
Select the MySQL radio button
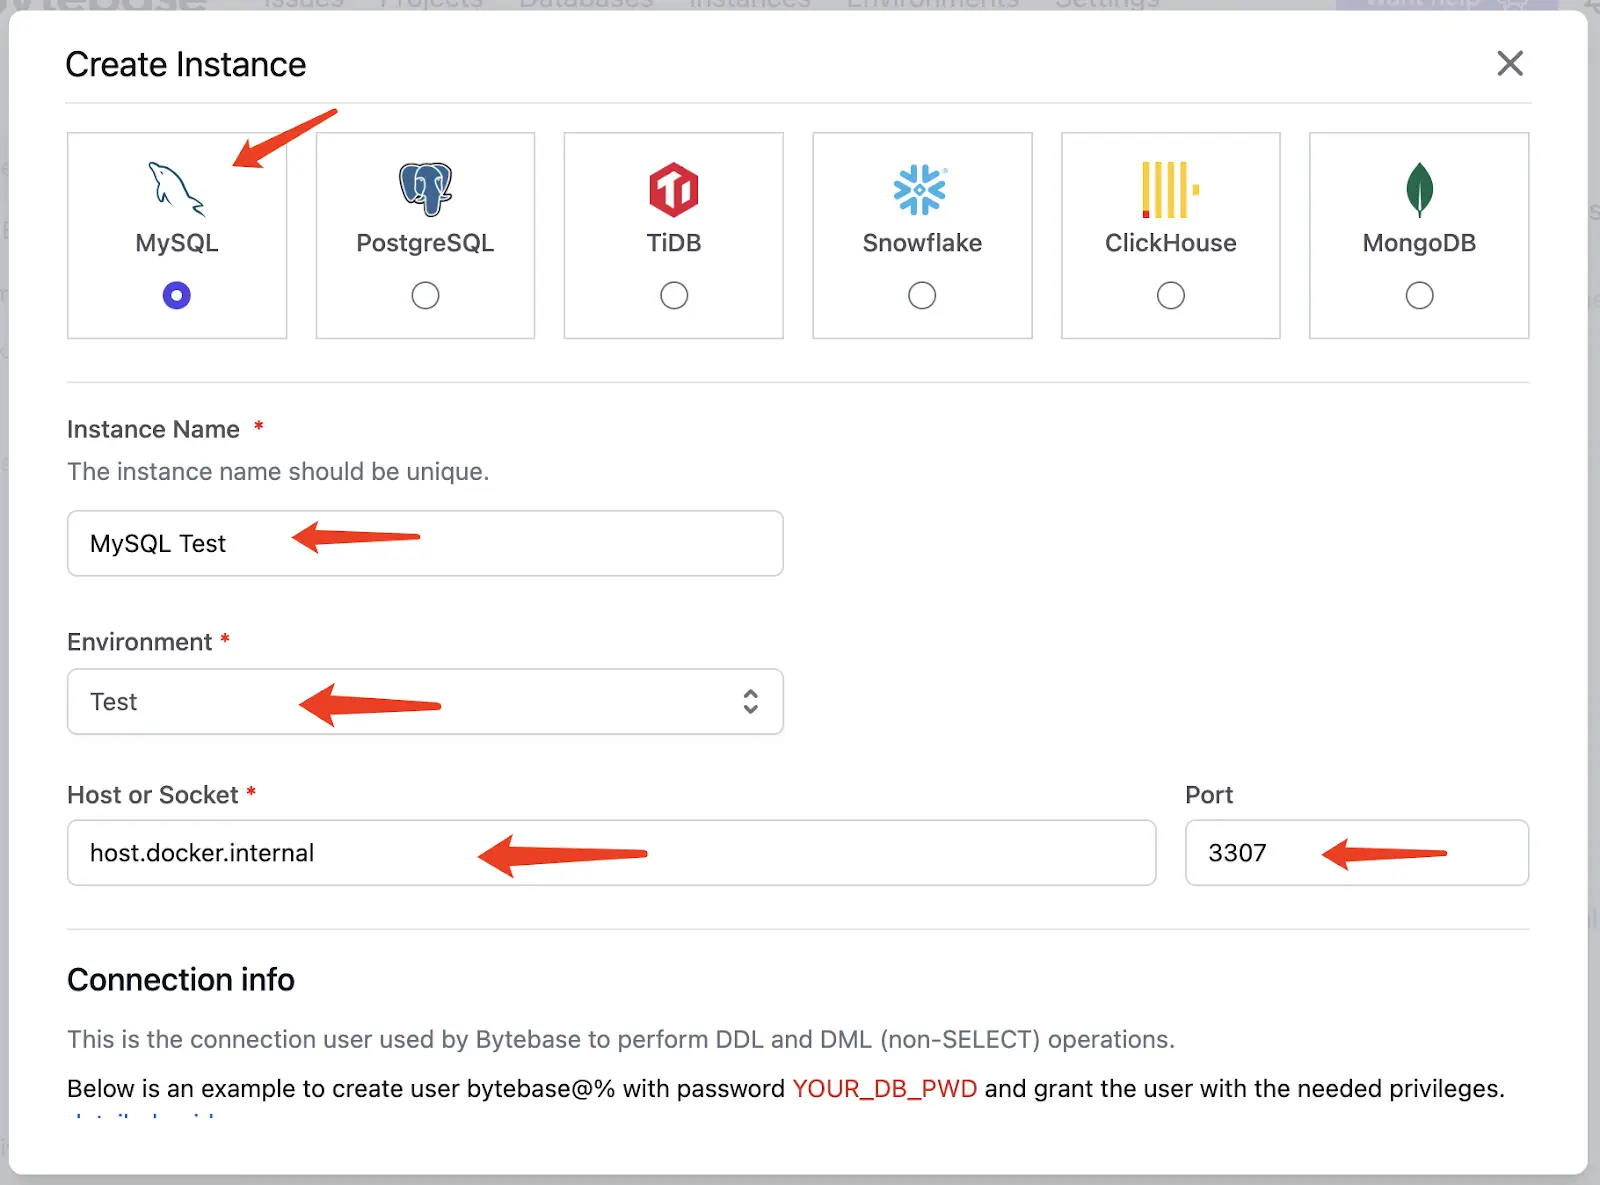coord(177,296)
